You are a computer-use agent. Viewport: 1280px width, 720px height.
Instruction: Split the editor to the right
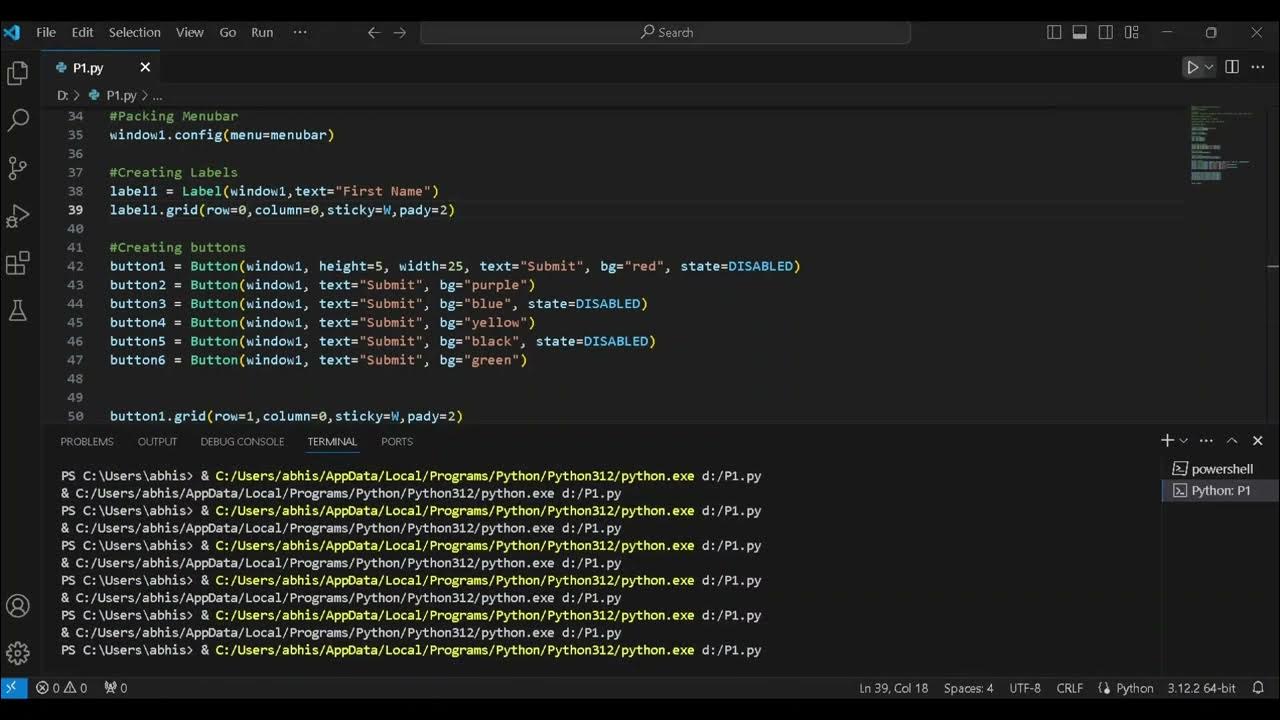[x=1232, y=67]
